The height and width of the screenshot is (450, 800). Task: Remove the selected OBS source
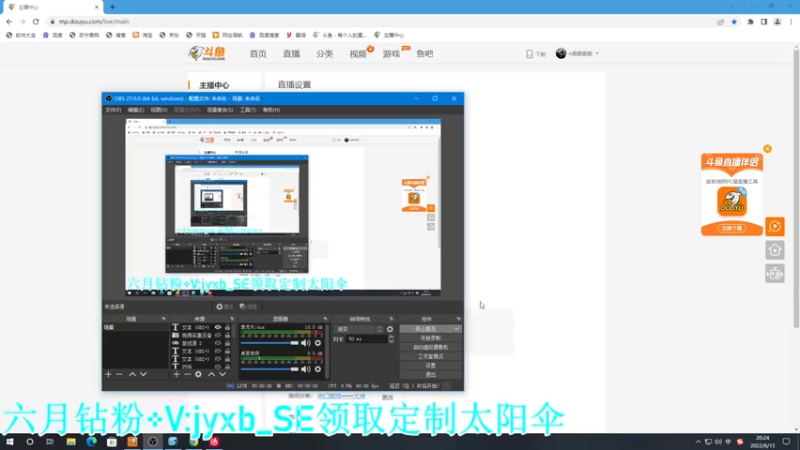pyautogui.click(x=187, y=374)
